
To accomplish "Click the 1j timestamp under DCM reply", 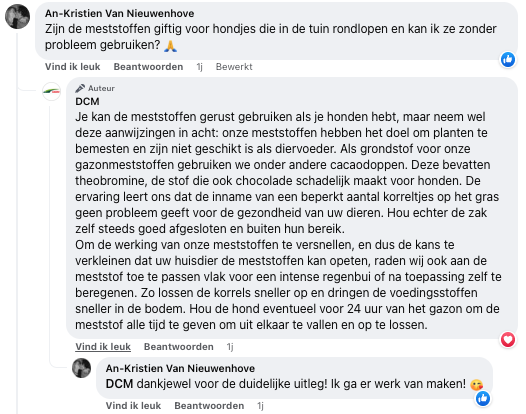I will point(230,347).
